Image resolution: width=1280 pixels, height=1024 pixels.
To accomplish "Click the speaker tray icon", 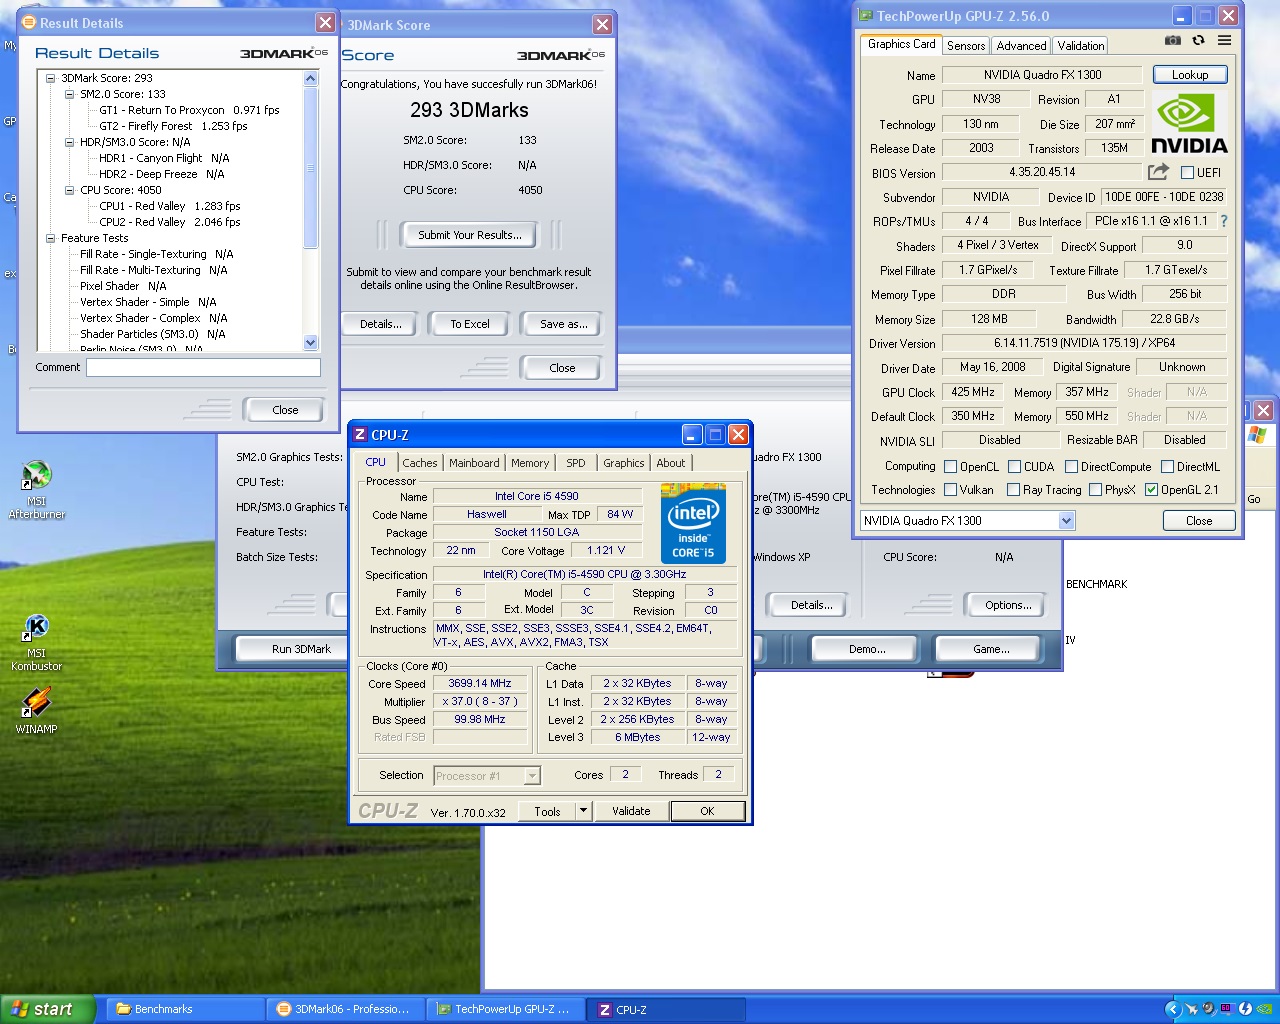I will (x=1209, y=1009).
